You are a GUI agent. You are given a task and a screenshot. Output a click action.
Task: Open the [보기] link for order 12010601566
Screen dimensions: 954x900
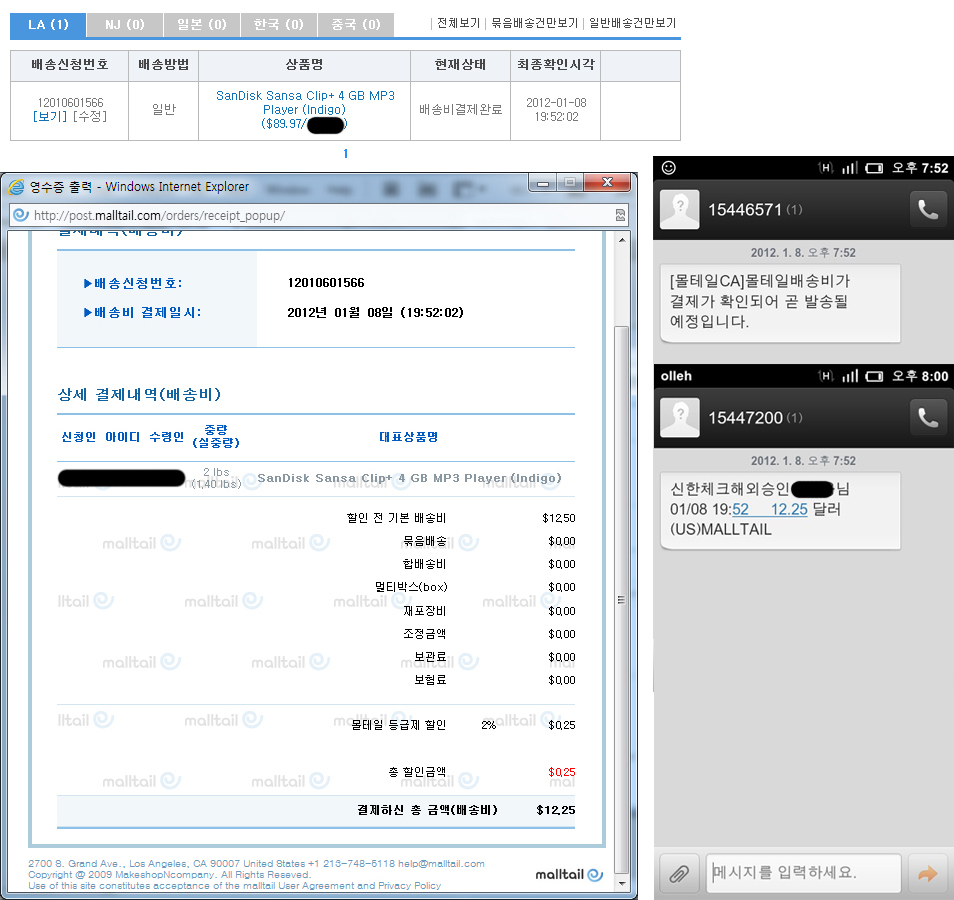click(x=50, y=116)
